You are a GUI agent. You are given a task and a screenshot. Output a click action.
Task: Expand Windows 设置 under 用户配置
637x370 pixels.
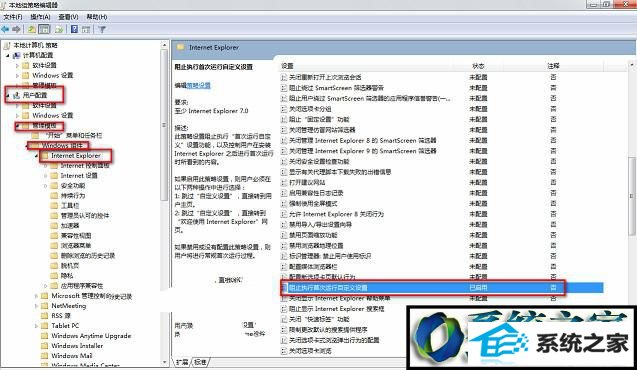point(17,115)
